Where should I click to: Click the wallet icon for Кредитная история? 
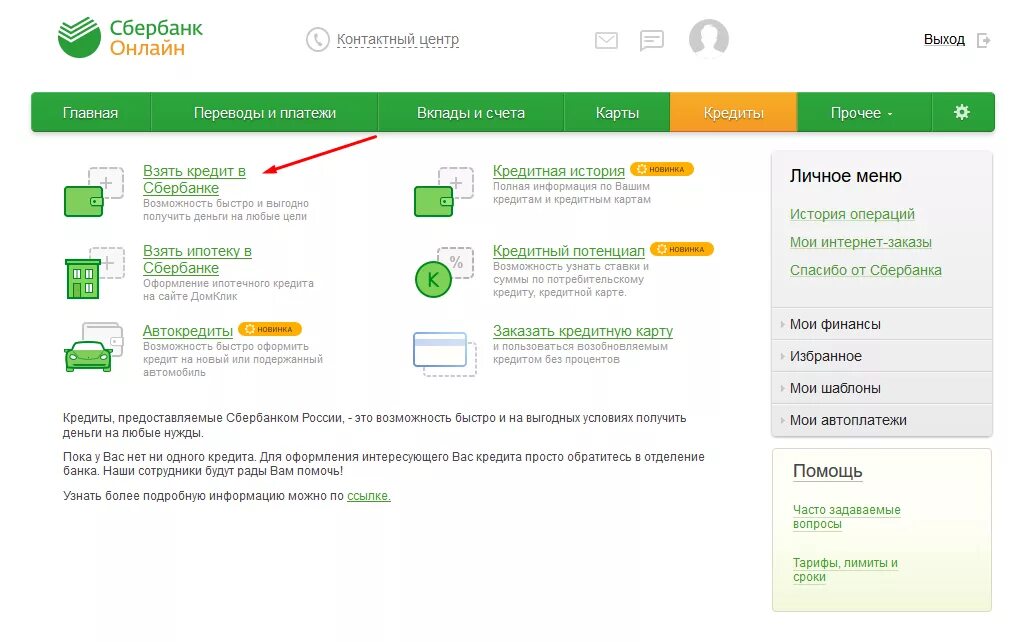444,192
